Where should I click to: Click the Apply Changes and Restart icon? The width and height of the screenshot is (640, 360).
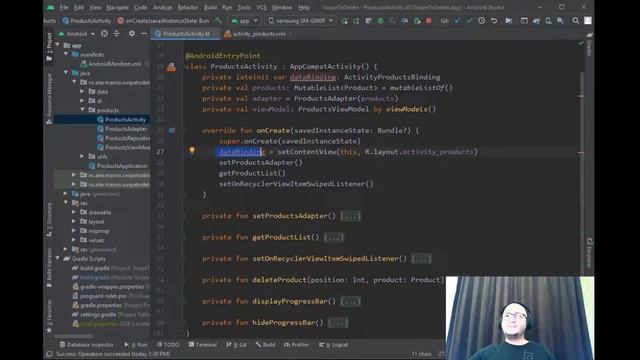tap(356, 20)
